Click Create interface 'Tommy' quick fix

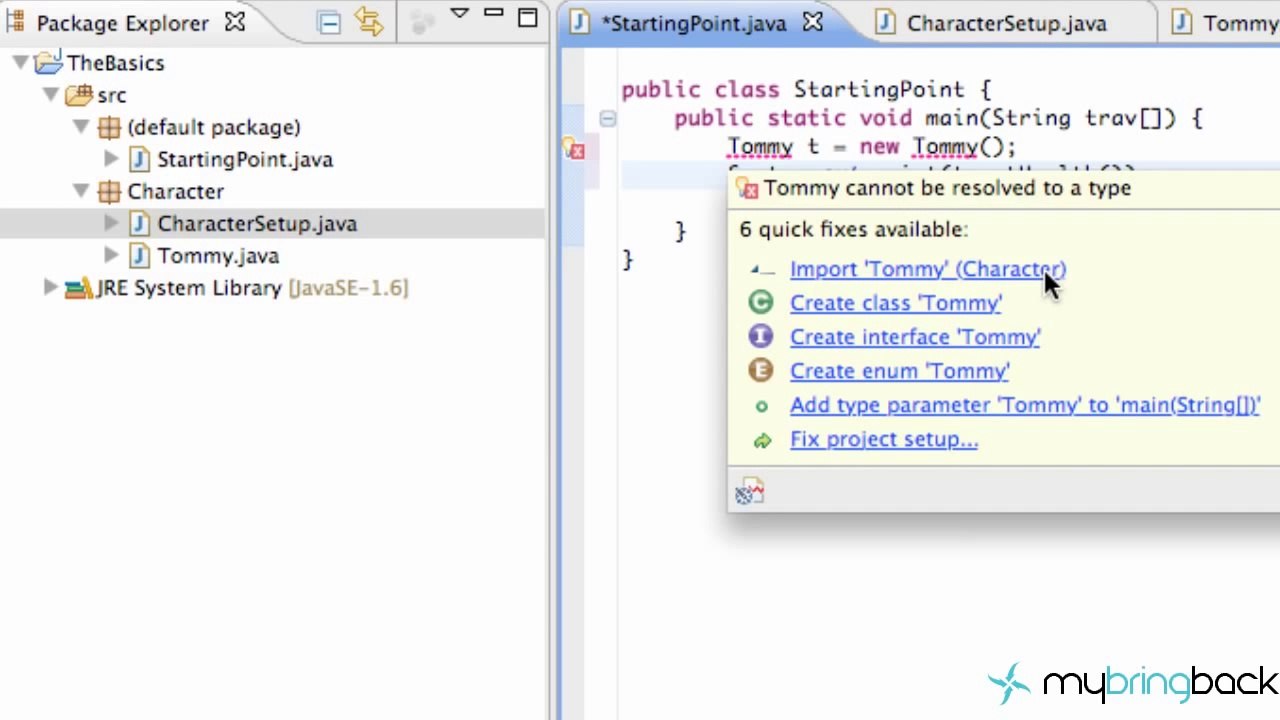[x=915, y=337]
